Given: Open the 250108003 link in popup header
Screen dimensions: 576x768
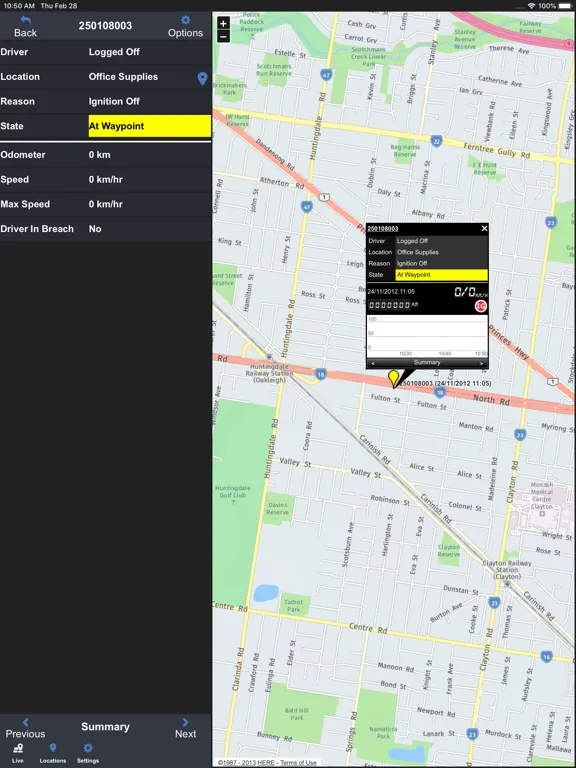Looking at the screenshot, I should click(x=383, y=229).
